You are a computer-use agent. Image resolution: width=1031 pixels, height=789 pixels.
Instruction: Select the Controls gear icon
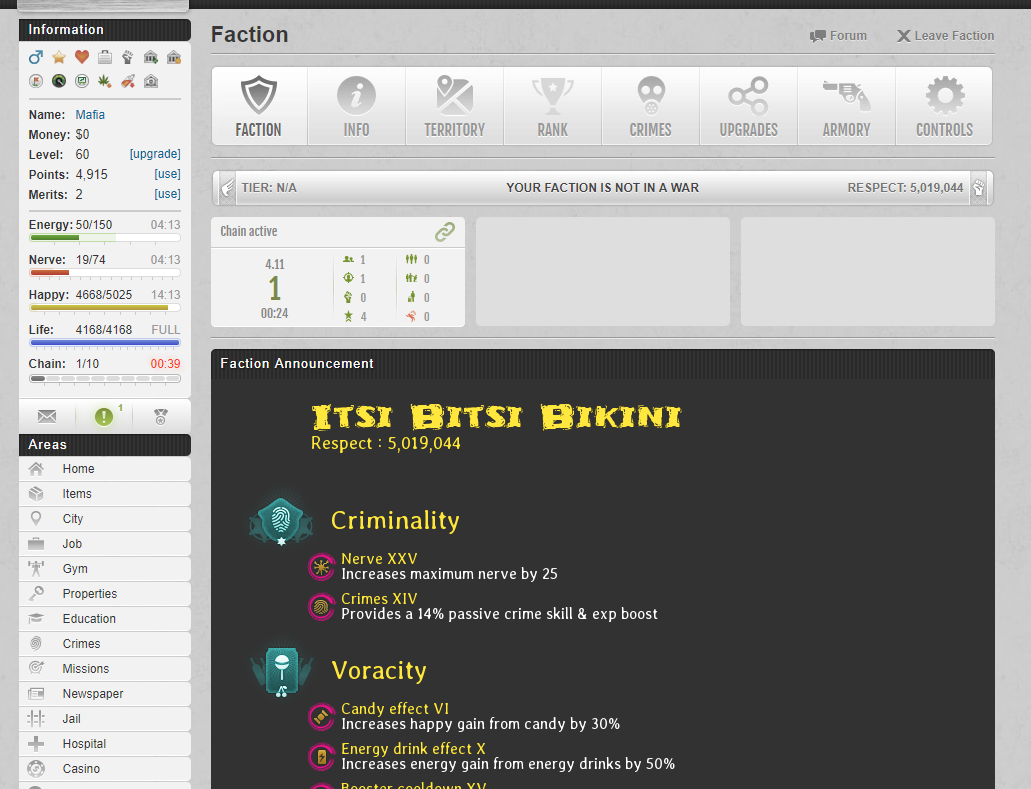click(943, 97)
